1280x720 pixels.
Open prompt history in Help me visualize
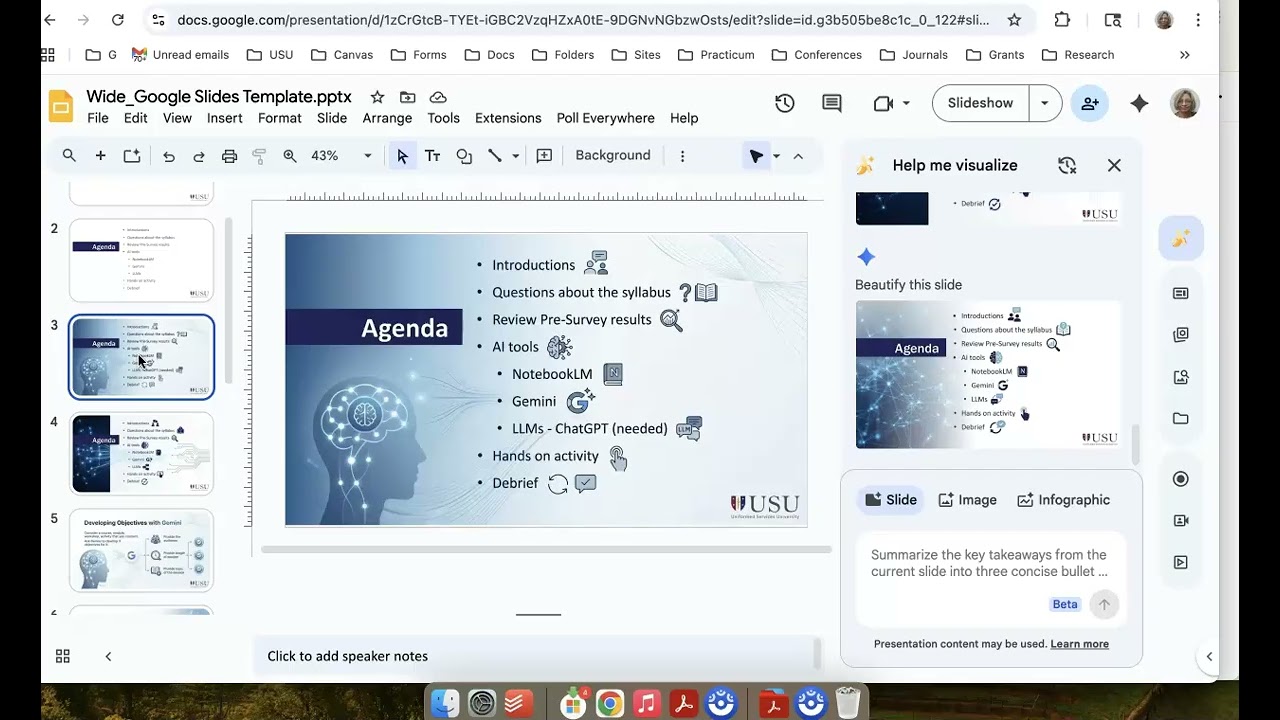(x=1067, y=166)
